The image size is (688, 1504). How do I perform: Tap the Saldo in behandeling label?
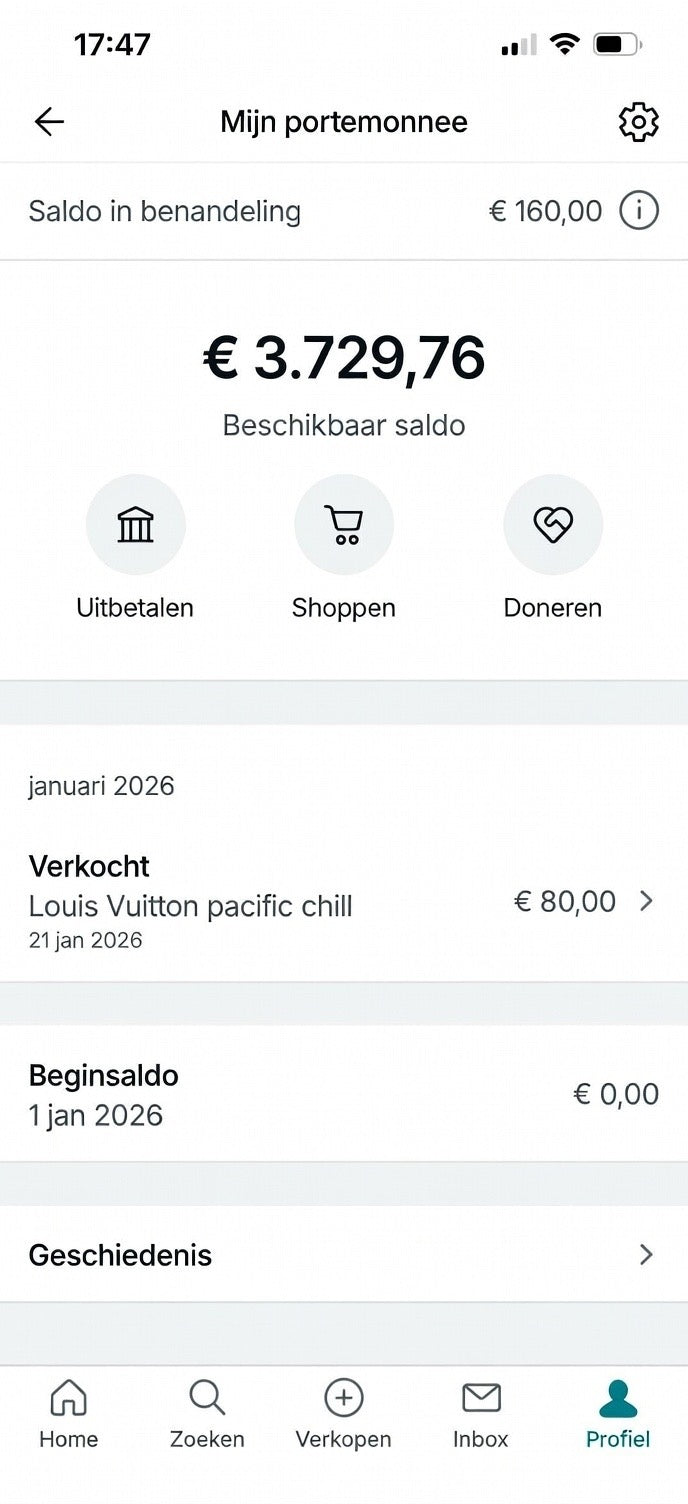tap(164, 211)
